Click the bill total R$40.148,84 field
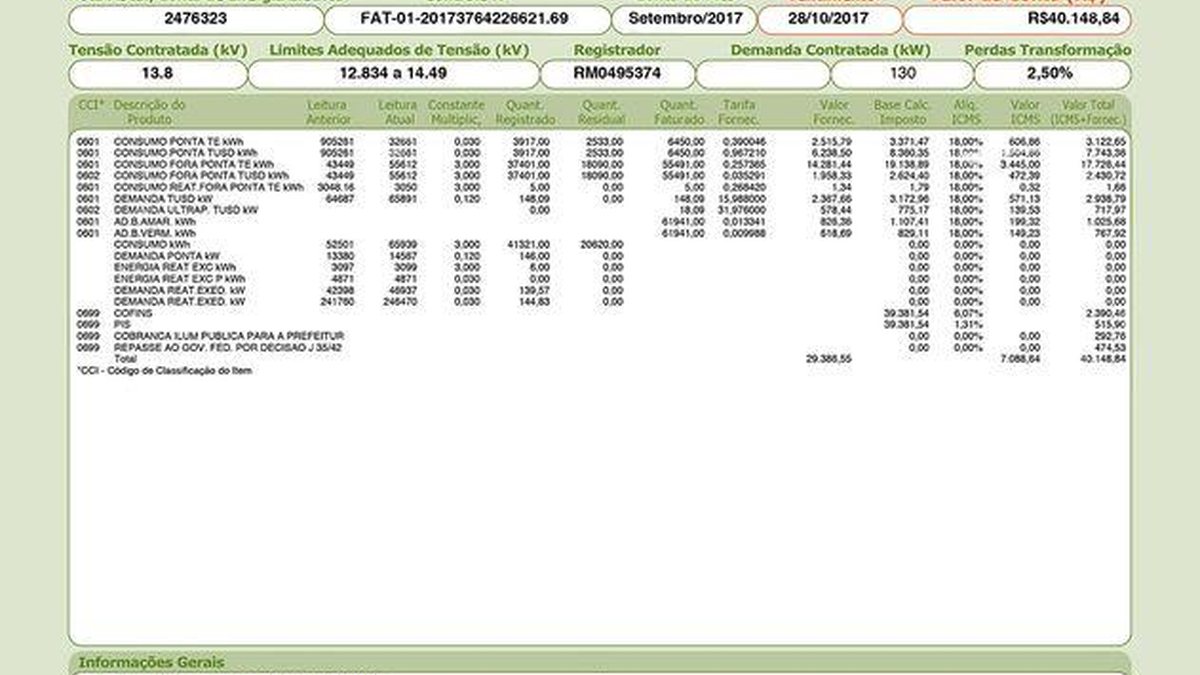The height and width of the screenshot is (675, 1200). click(x=1016, y=20)
